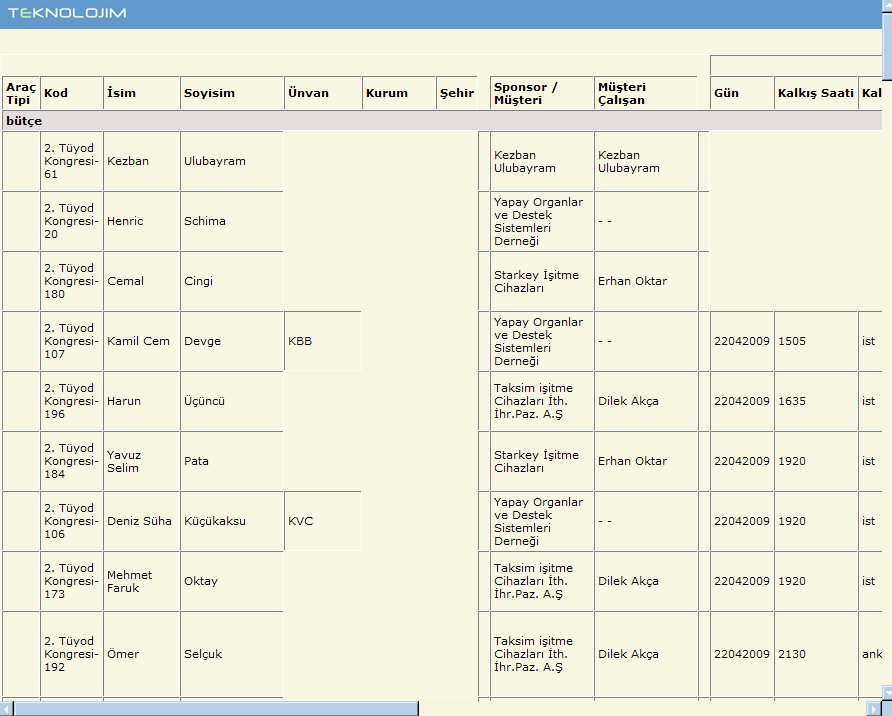
Task: Click code cell 2. Tüyod Kongresi-192
Action: (72, 654)
